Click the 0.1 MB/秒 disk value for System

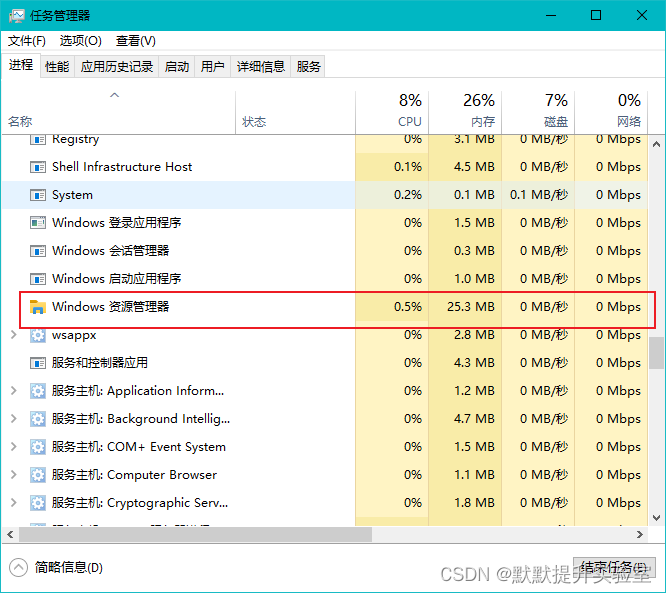pyautogui.click(x=539, y=195)
